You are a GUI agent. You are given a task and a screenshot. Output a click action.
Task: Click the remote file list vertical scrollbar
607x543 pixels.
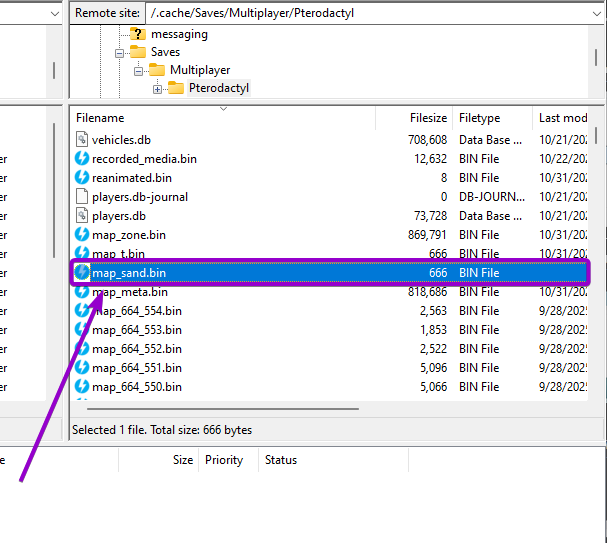point(596,135)
